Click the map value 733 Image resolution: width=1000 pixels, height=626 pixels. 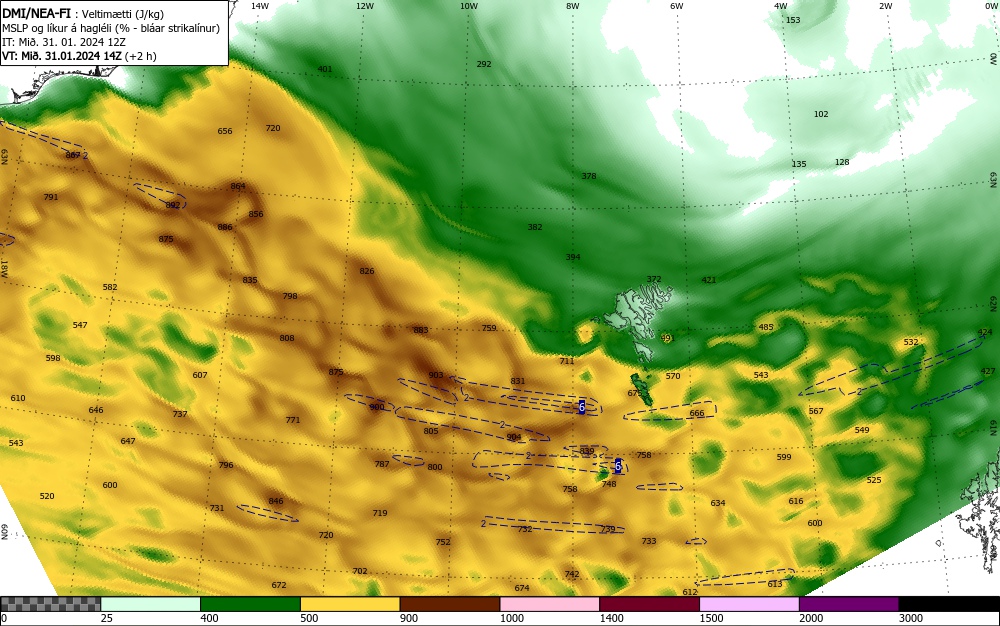point(649,541)
